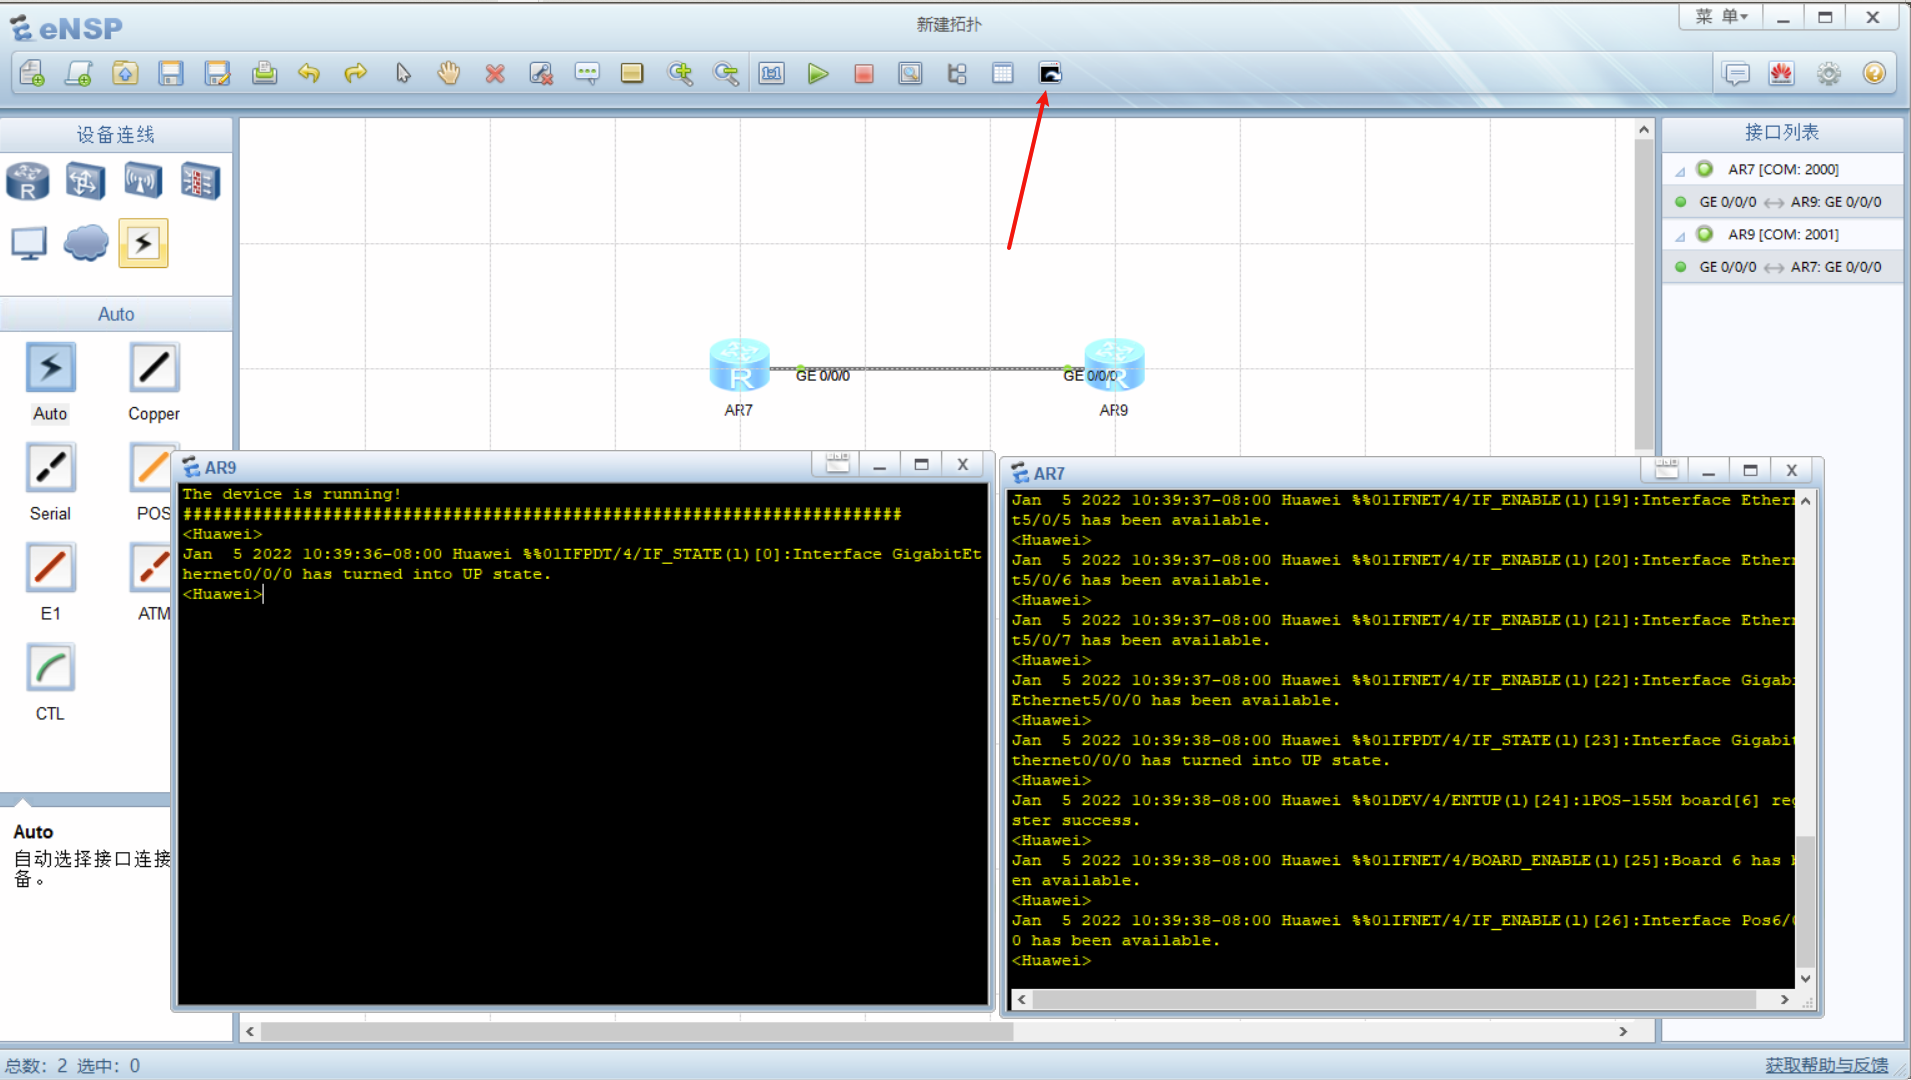Image resolution: width=1911 pixels, height=1080 pixels.
Task: Click the AR9 window leftmost title-bar button
Action: pos(838,464)
